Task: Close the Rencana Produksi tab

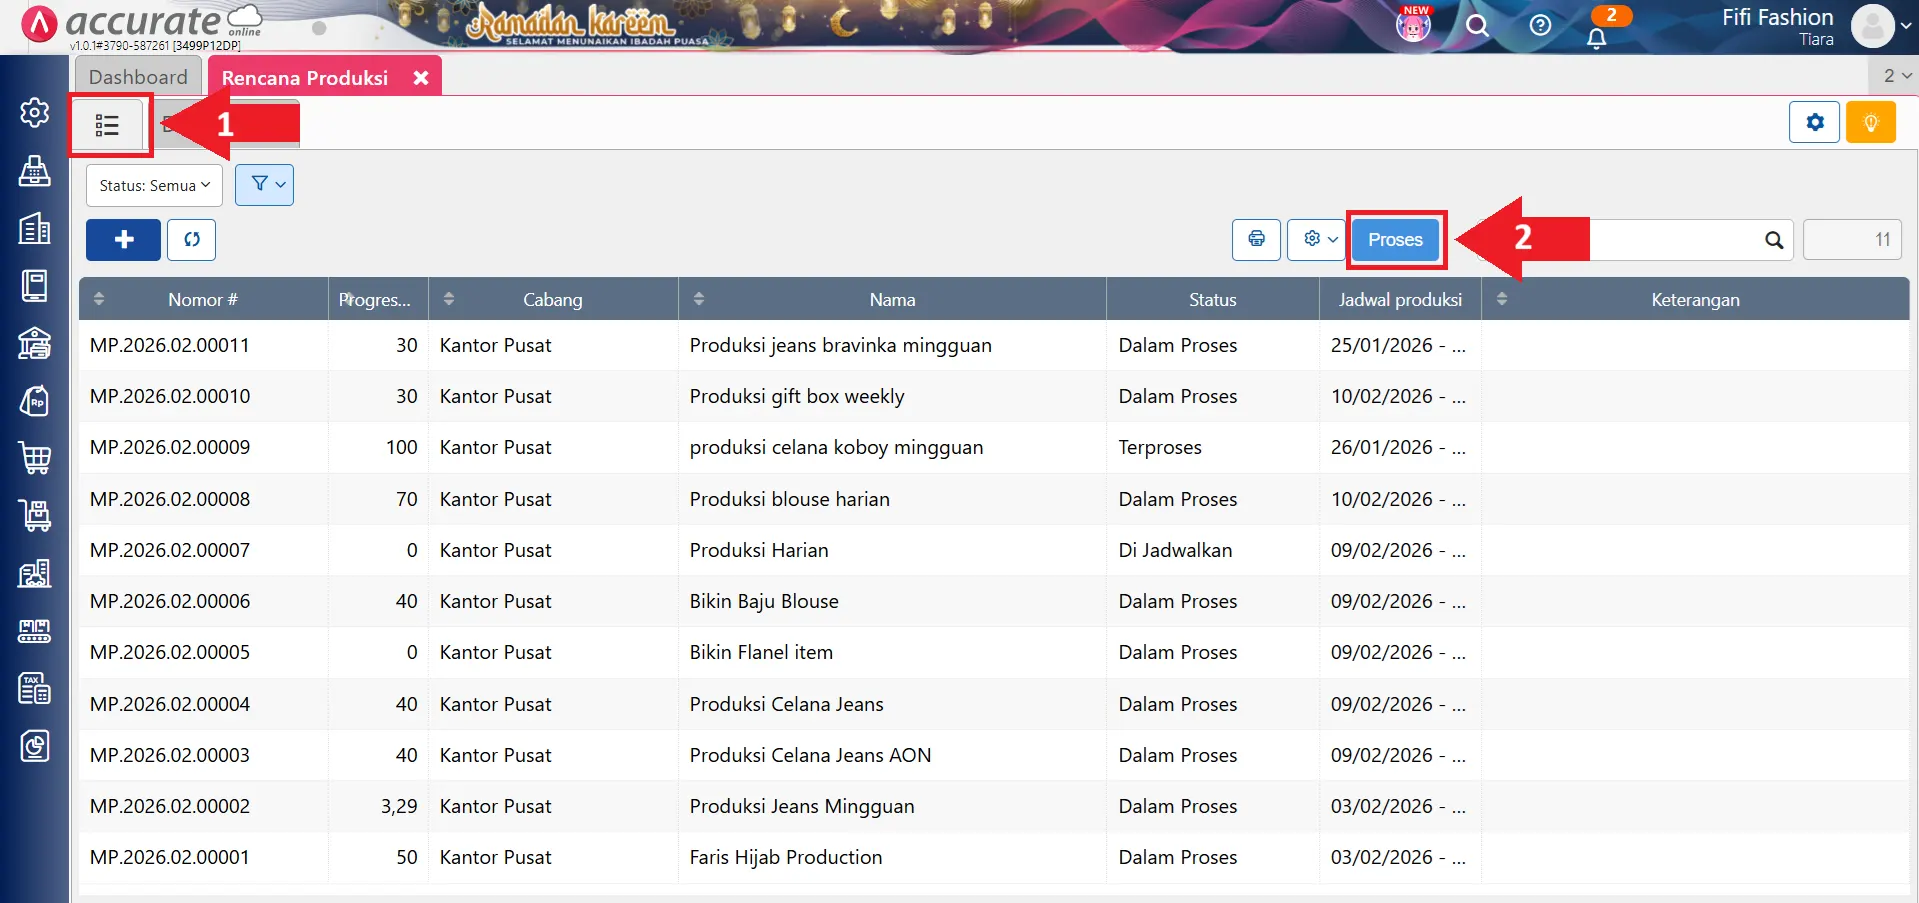Action: (421, 78)
